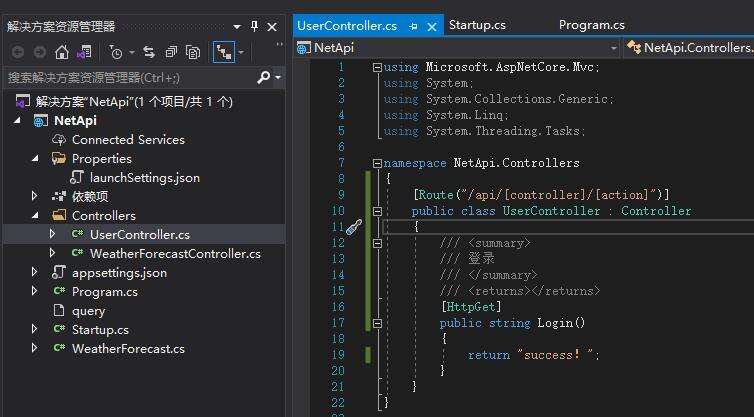Click the Connected Services cloud icon
The image size is (754, 417).
(59, 139)
